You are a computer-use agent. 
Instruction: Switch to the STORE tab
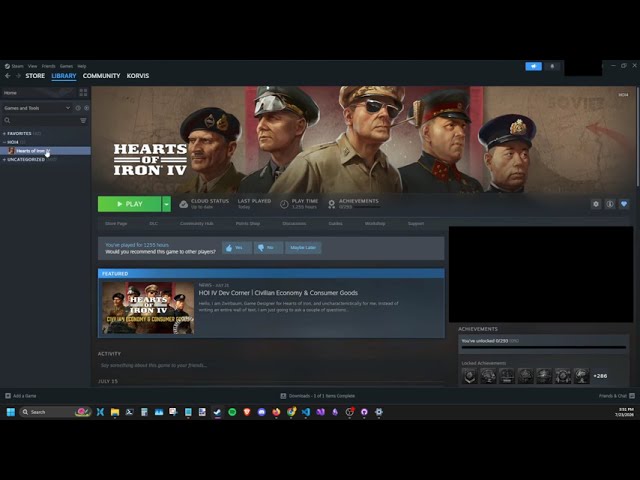[x=35, y=76]
